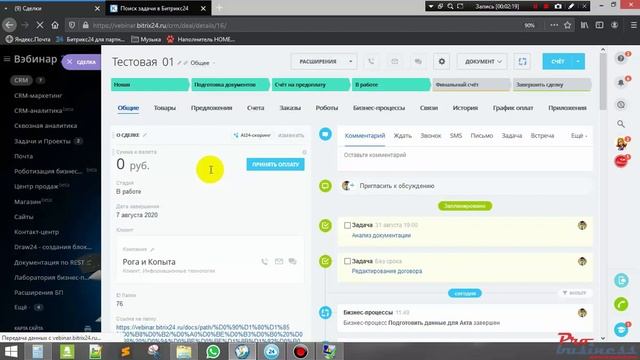The width and height of the screenshot is (640, 360).
Task: Open chat with Рога и Копыта company
Action: pos(293,261)
